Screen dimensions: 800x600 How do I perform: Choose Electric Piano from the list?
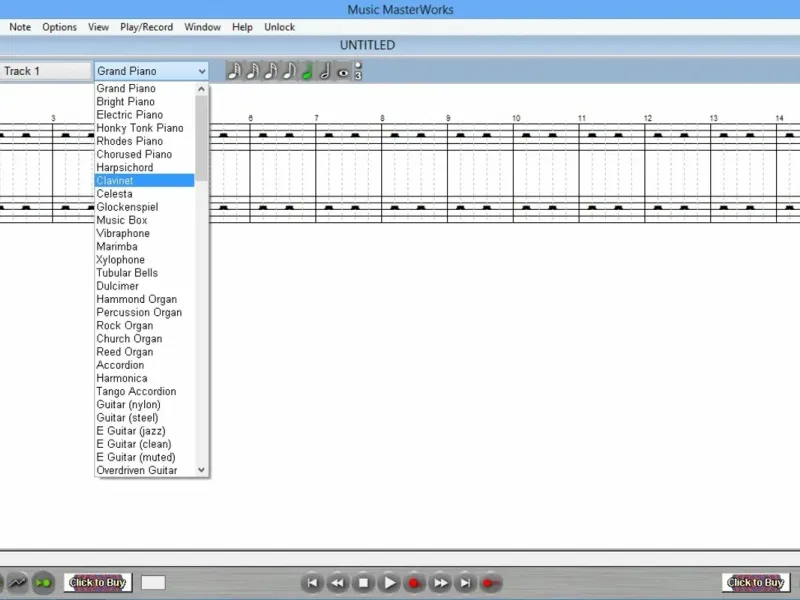coord(144,115)
